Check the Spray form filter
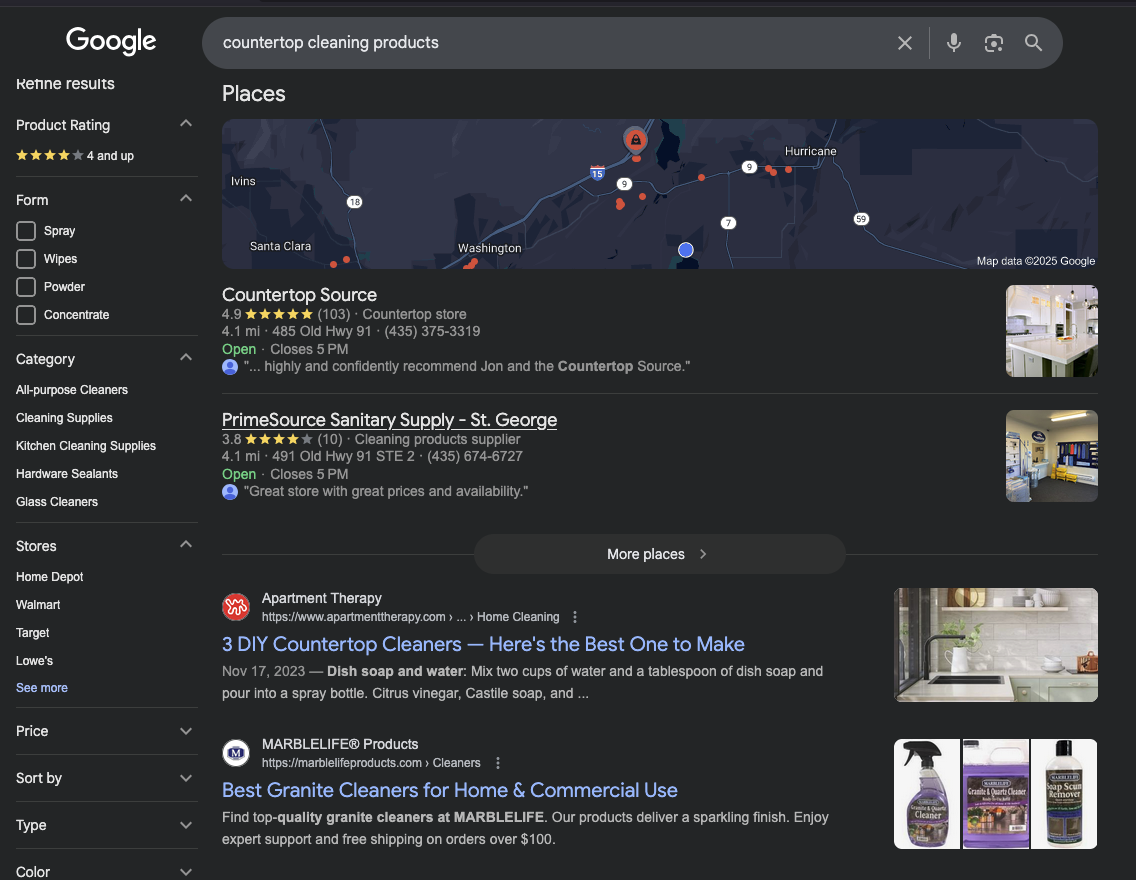 (x=26, y=231)
